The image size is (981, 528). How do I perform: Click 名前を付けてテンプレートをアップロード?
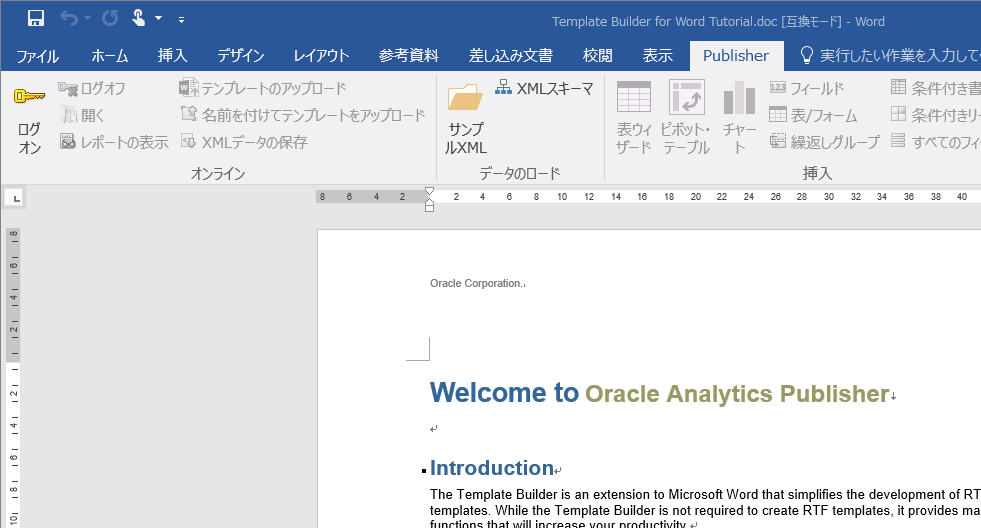(303, 115)
